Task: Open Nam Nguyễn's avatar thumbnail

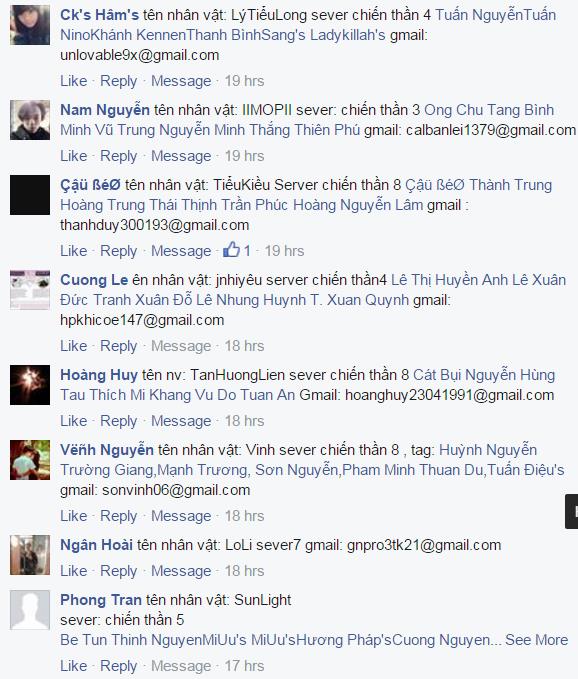Action: [30, 120]
